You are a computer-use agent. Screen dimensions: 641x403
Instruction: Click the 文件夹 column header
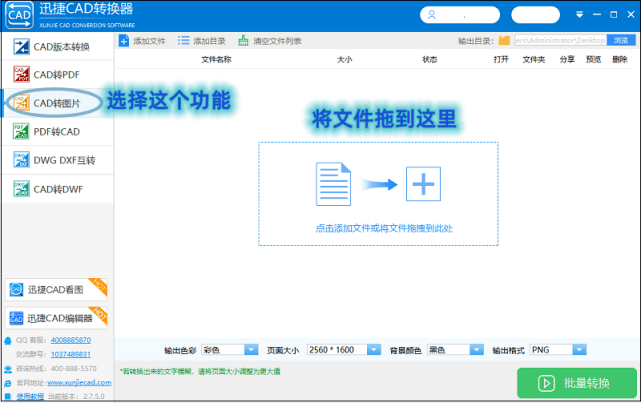click(533, 60)
